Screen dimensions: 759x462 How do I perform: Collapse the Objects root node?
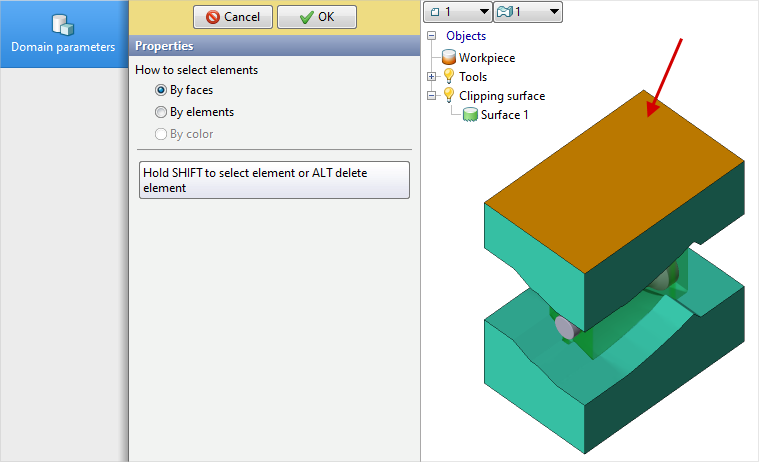(x=432, y=36)
